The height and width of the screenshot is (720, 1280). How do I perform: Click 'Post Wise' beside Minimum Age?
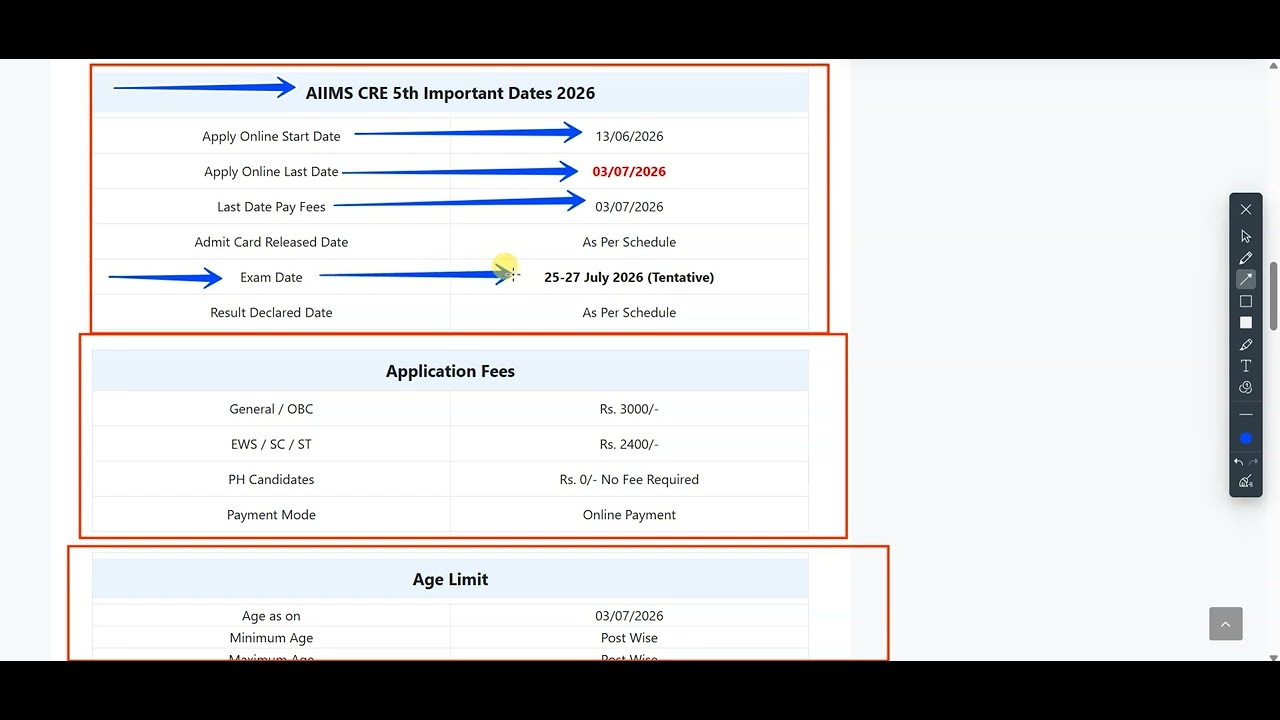[629, 638]
